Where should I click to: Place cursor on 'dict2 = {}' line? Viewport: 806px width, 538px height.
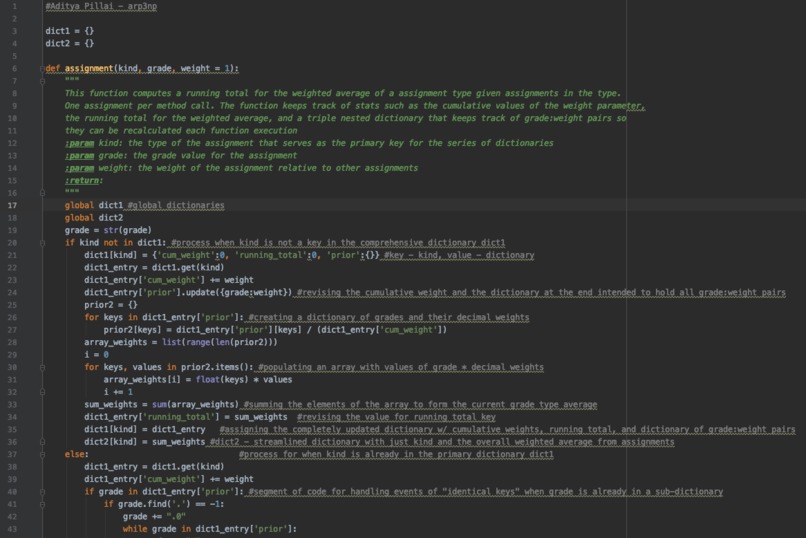pyautogui.click(x=69, y=43)
